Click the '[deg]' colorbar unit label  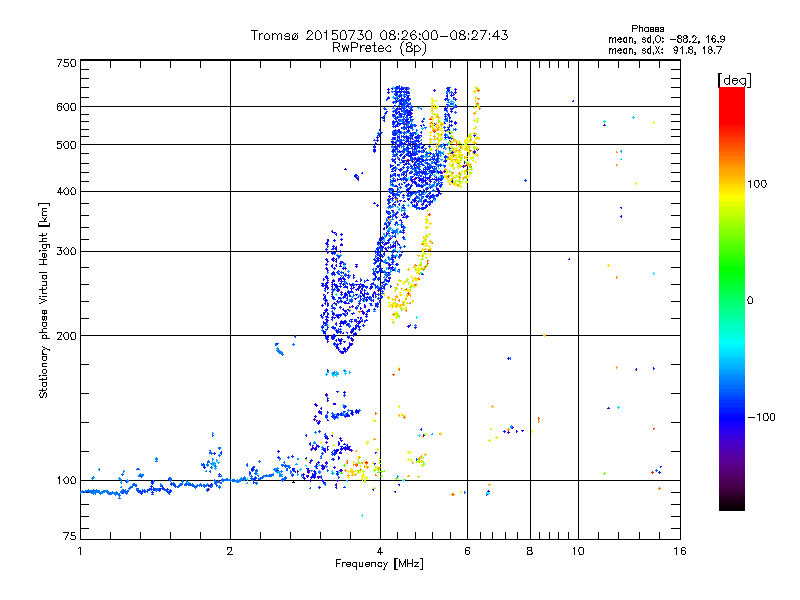pos(734,80)
